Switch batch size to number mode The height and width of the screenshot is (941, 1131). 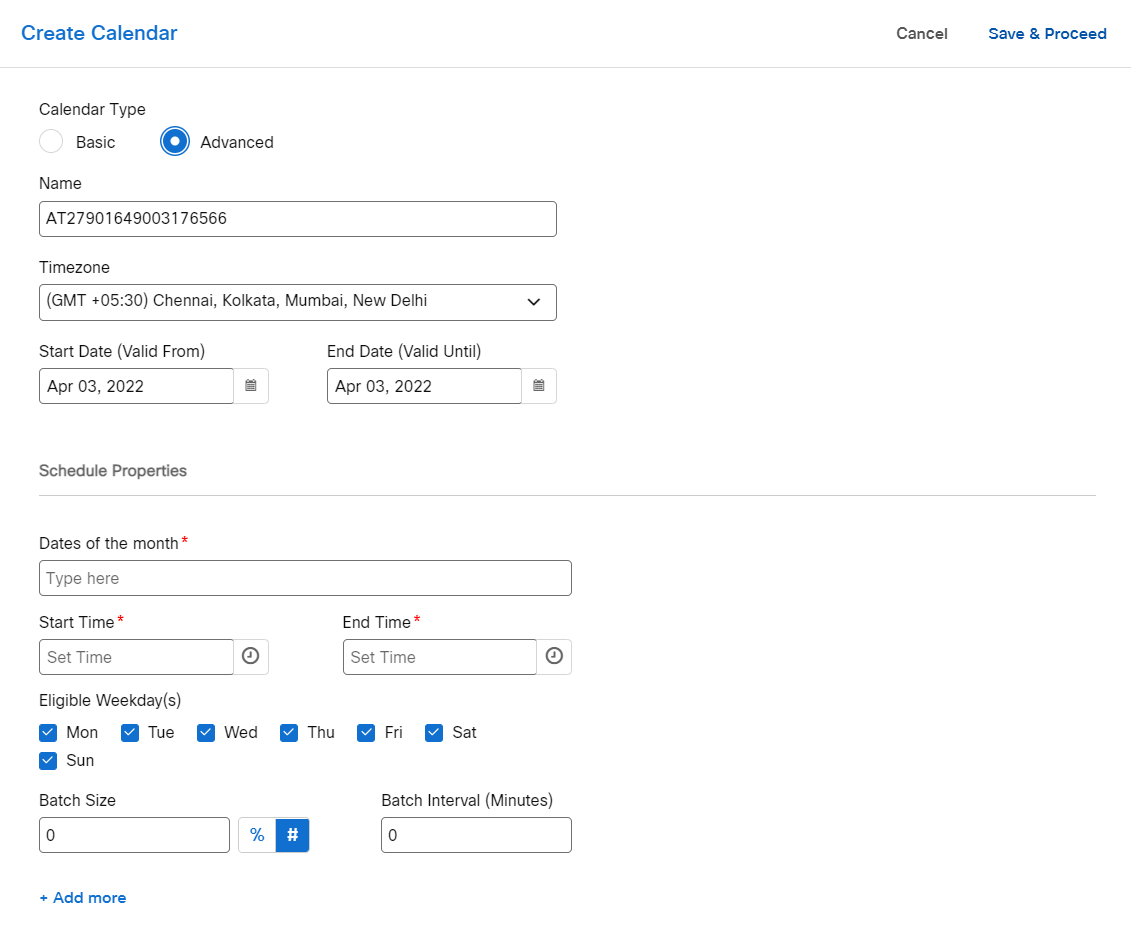(292, 835)
